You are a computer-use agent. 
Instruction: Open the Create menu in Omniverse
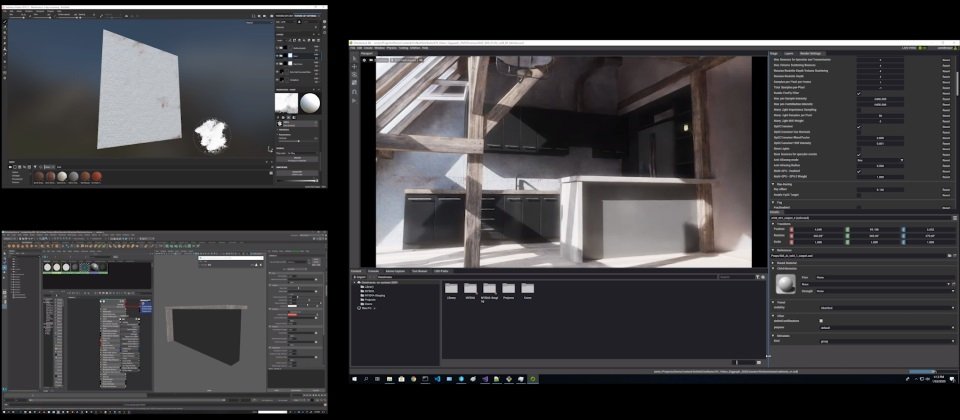pos(368,48)
